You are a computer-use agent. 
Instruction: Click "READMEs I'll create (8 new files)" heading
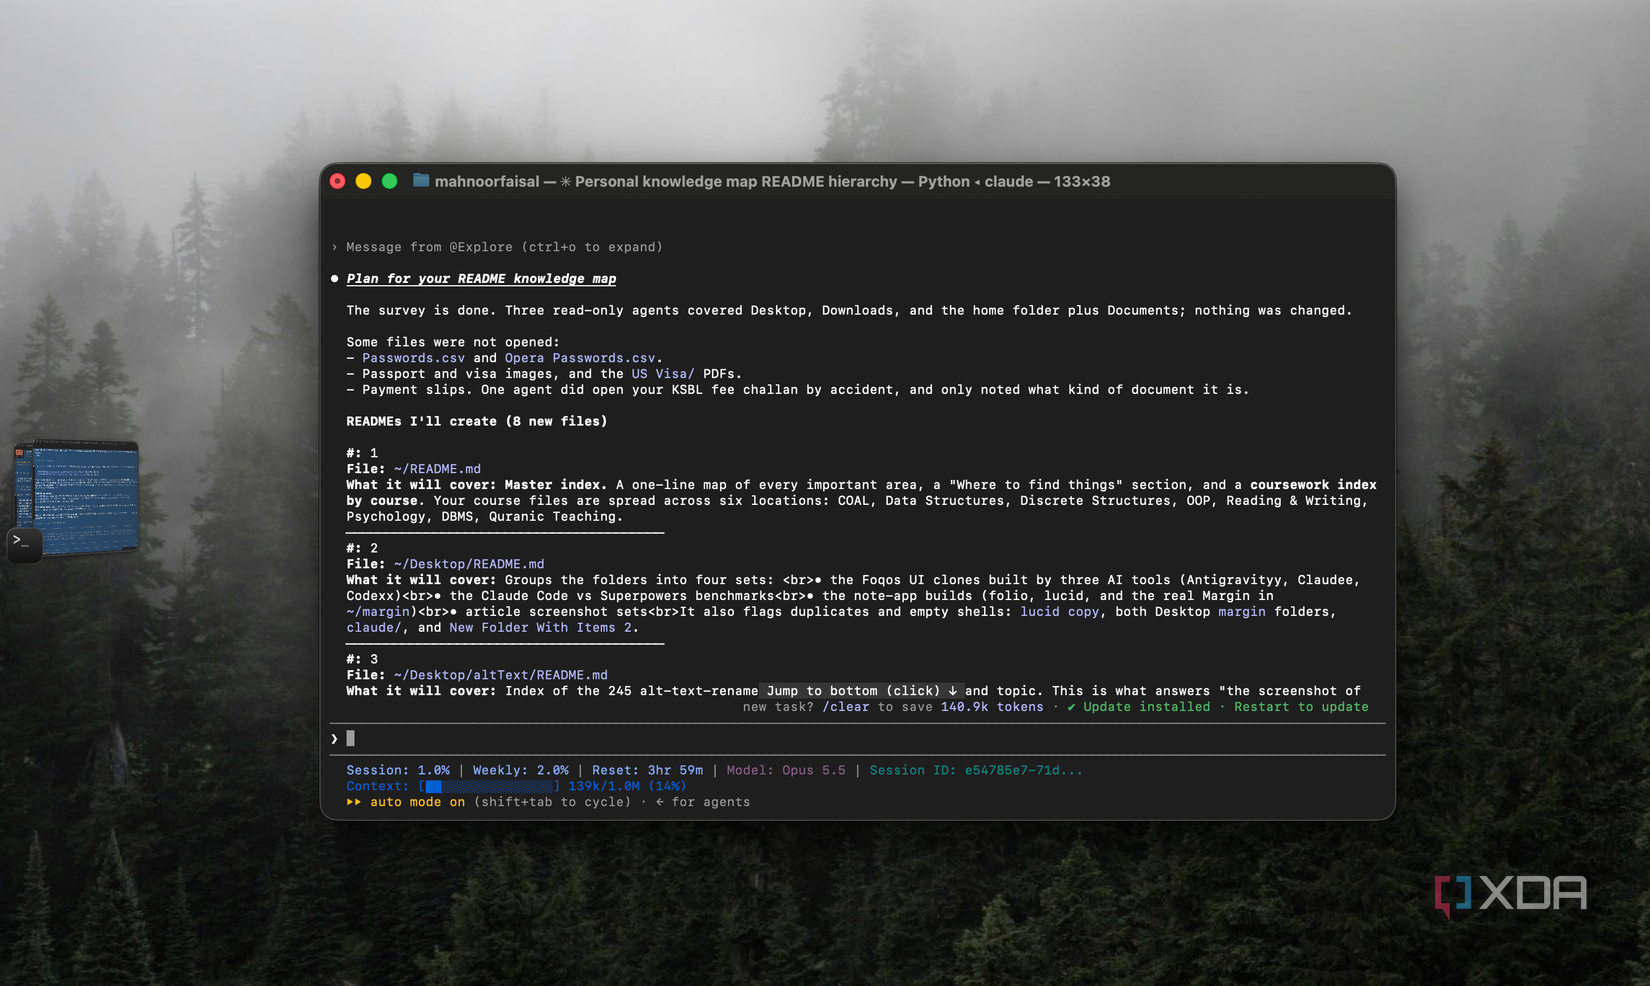(477, 422)
